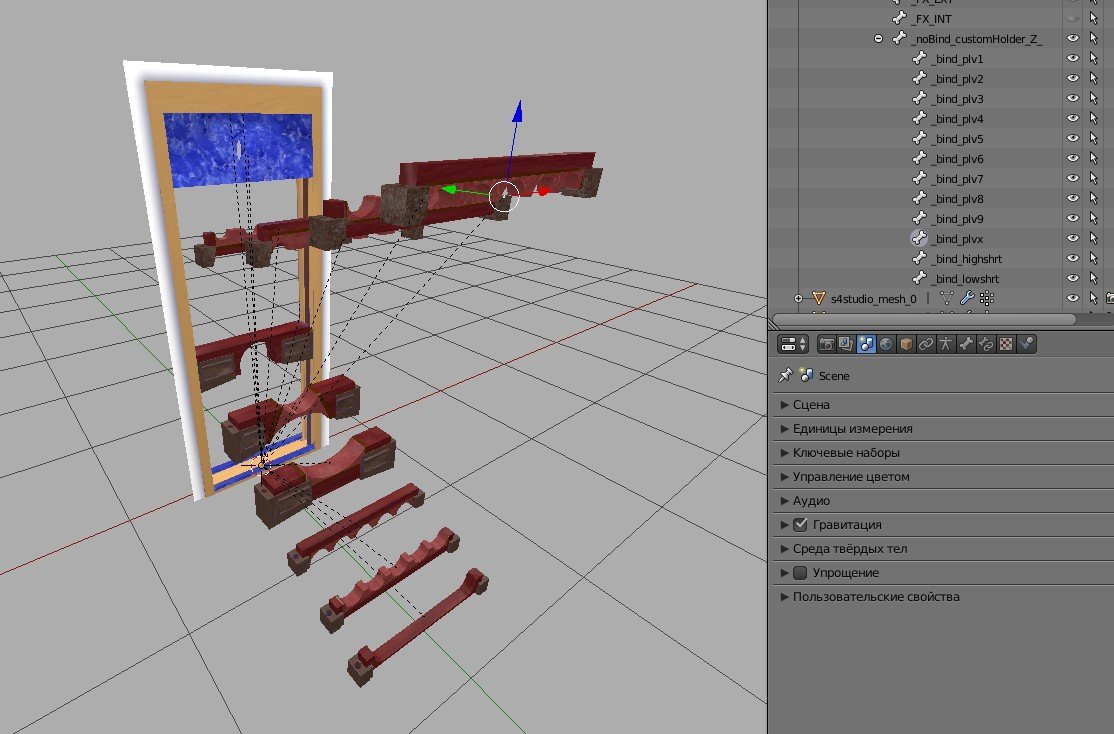Toggle selectability arrow for _bind_plv5
Screen dimensions: 1114x734
click(x=1094, y=139)
